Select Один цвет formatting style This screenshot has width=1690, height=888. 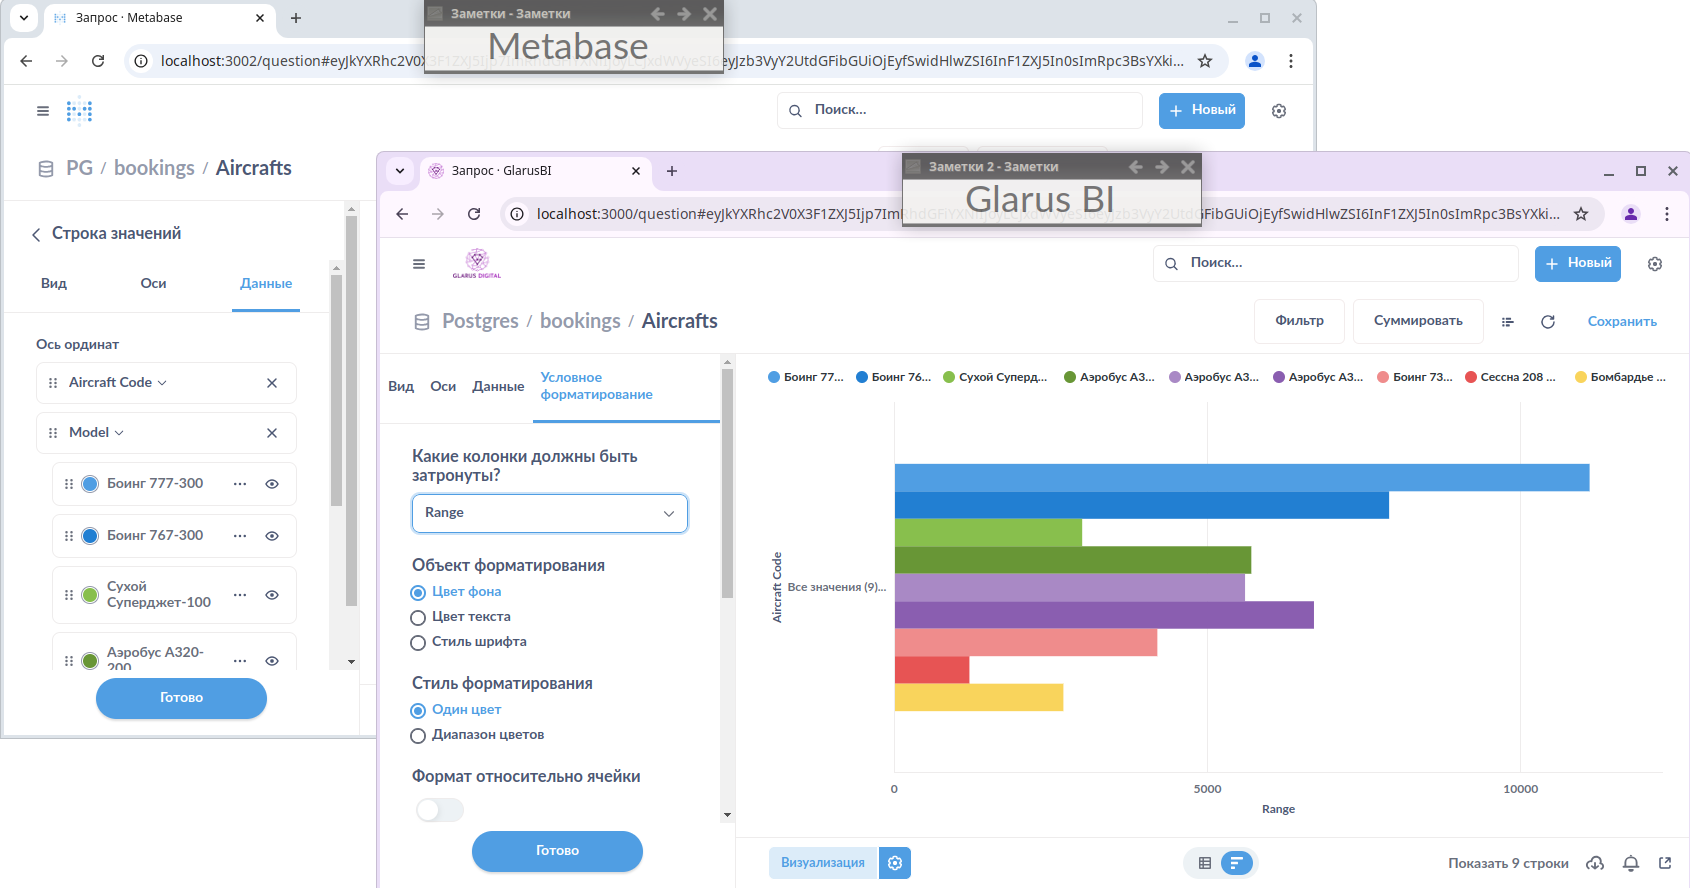pos(418,711)
